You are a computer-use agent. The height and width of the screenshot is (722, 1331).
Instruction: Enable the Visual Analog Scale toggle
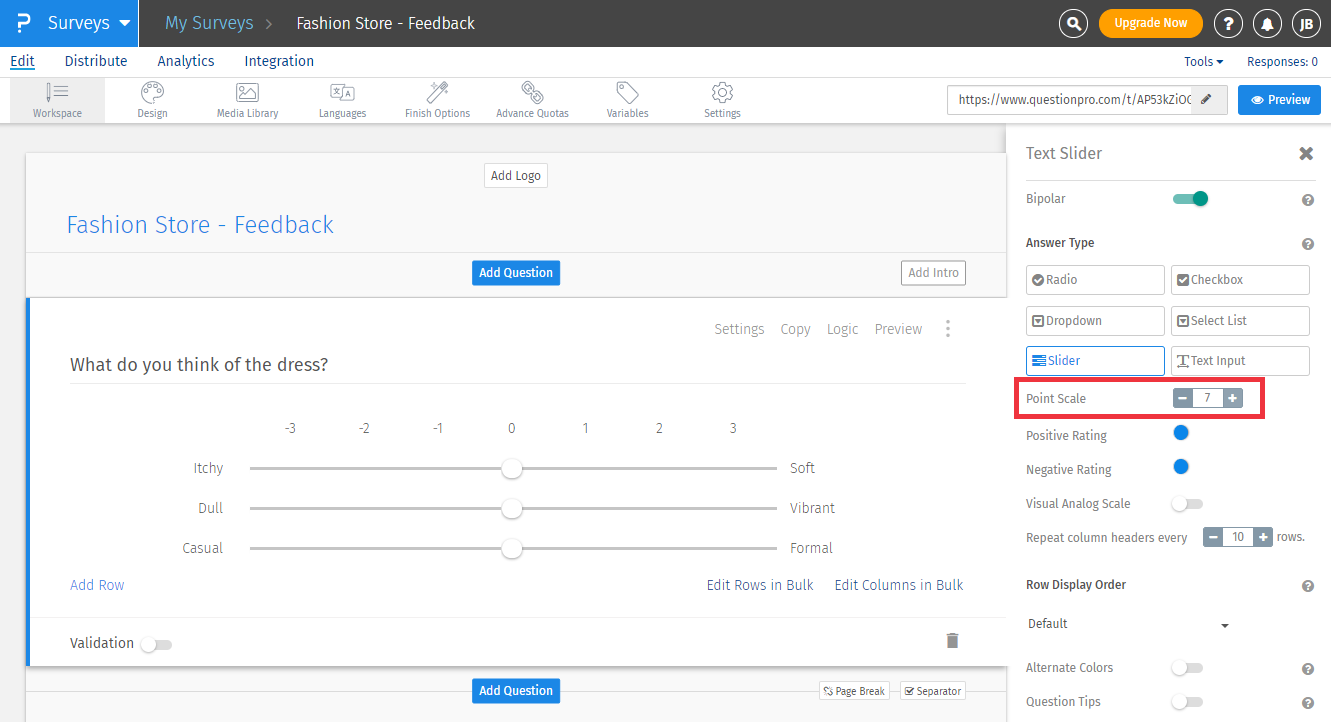tap(1187, 504)
